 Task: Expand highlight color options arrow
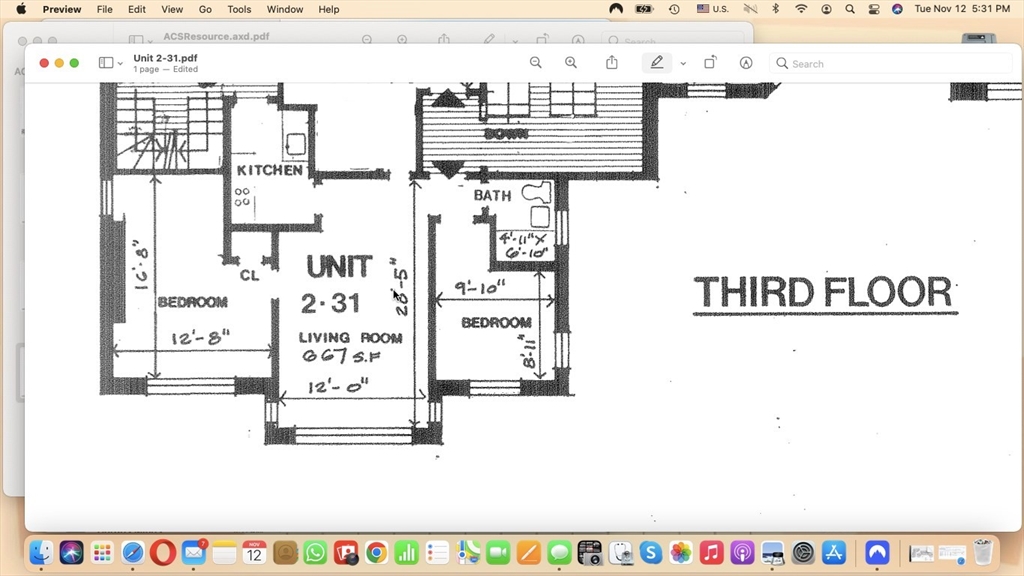pos(683,63)
